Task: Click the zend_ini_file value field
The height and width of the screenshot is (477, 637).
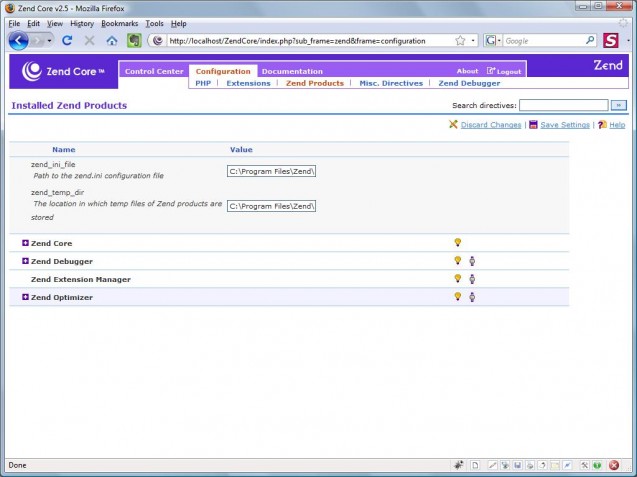Action: coord(271,171)
